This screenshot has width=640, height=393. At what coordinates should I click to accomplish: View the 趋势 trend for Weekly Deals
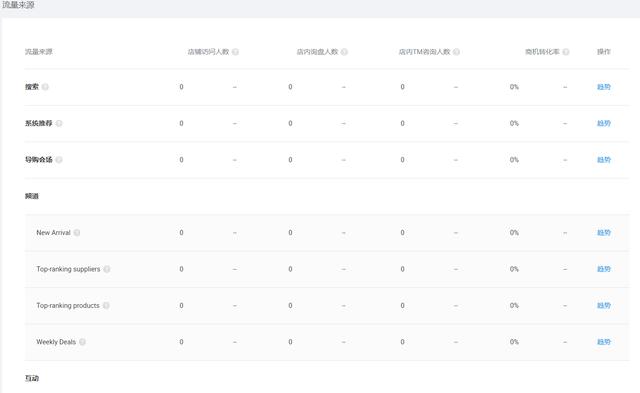(604, 342)
